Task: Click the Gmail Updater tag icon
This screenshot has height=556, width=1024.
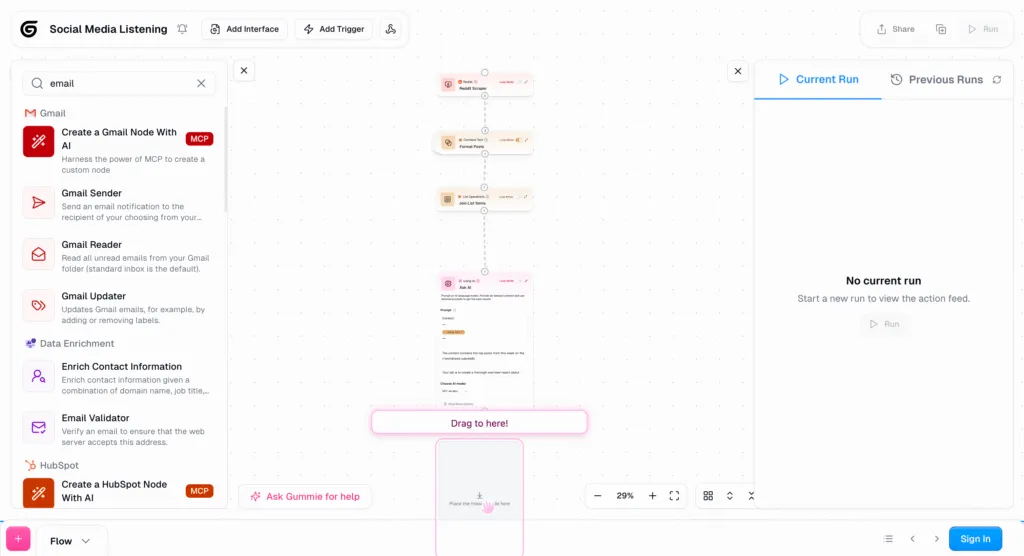Action: pyautogui.click(x=39, y=306)
